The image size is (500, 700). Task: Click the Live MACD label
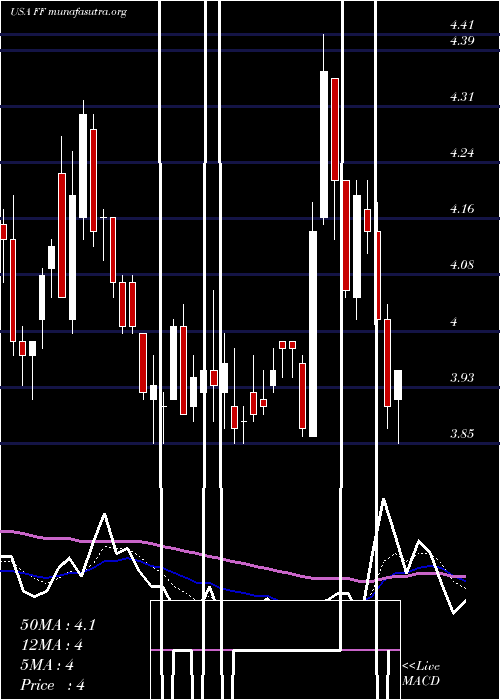(421, 673)
